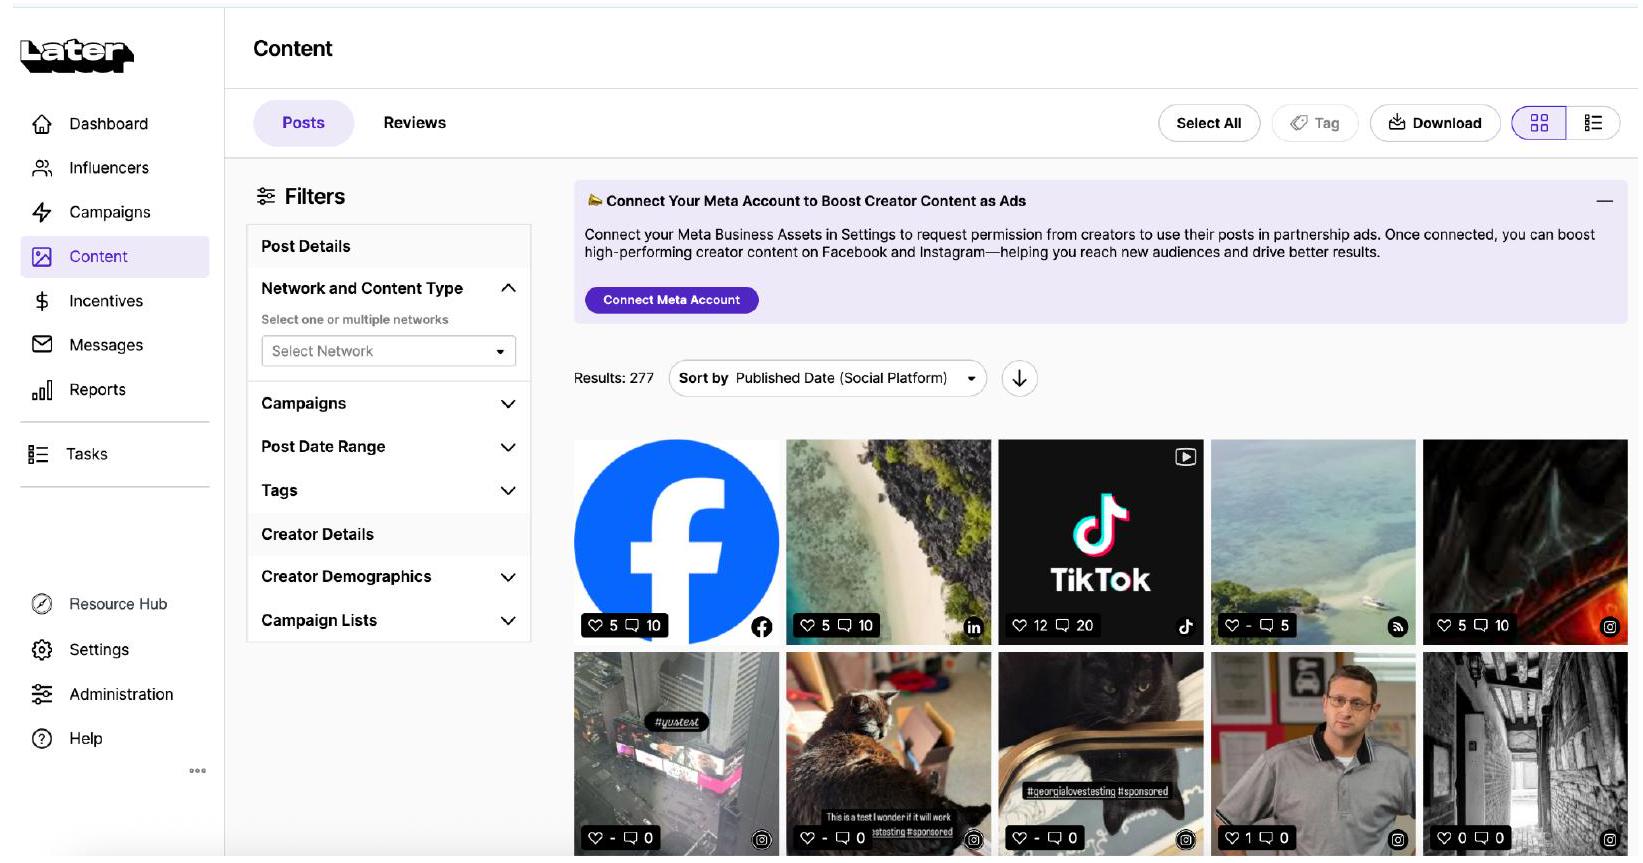Click the sort direction arrow icon
Image resolution: width=1643 pixels, height=863 pixels.
[1019, 379]
